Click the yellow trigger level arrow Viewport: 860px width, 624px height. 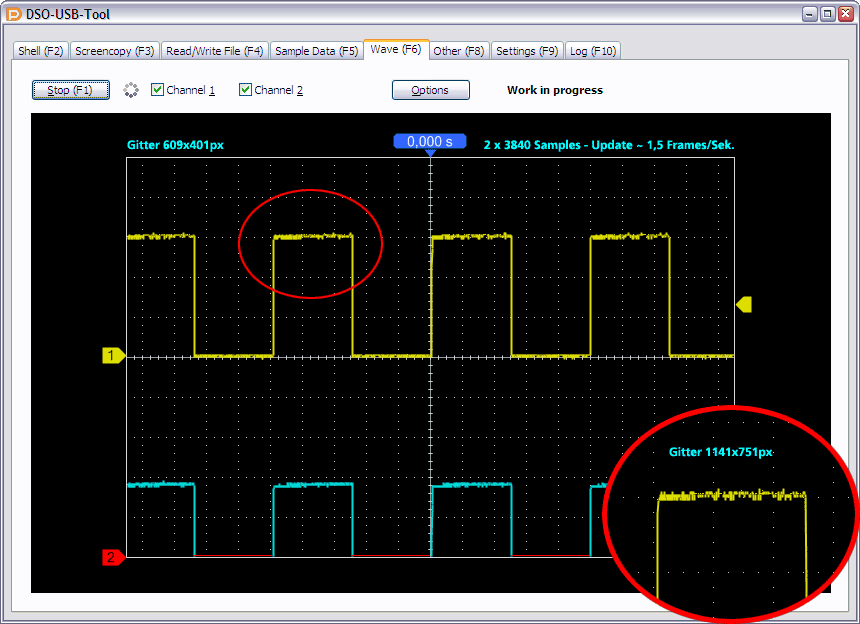[x=744, y=304]
